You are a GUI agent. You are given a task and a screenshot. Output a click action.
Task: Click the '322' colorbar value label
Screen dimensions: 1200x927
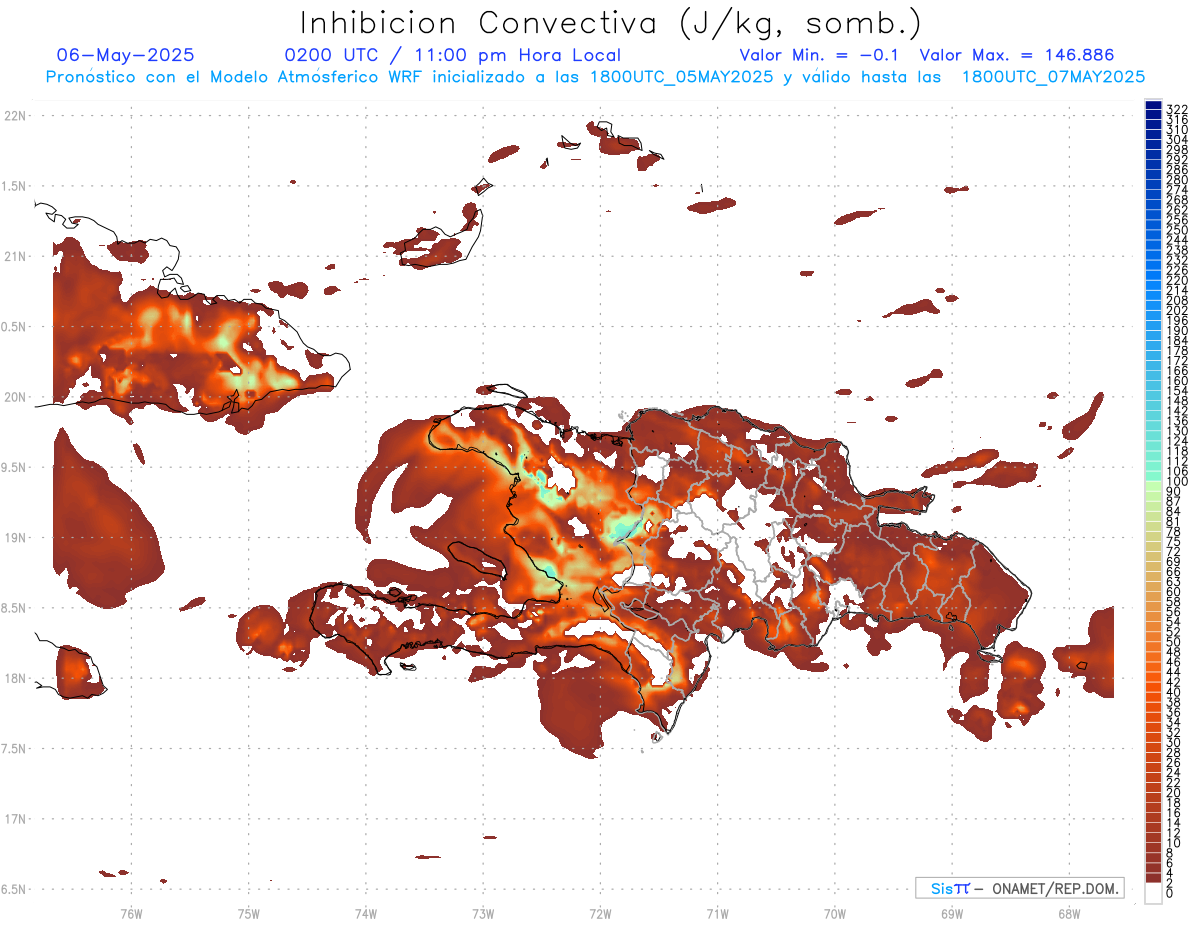point(1177,108)
